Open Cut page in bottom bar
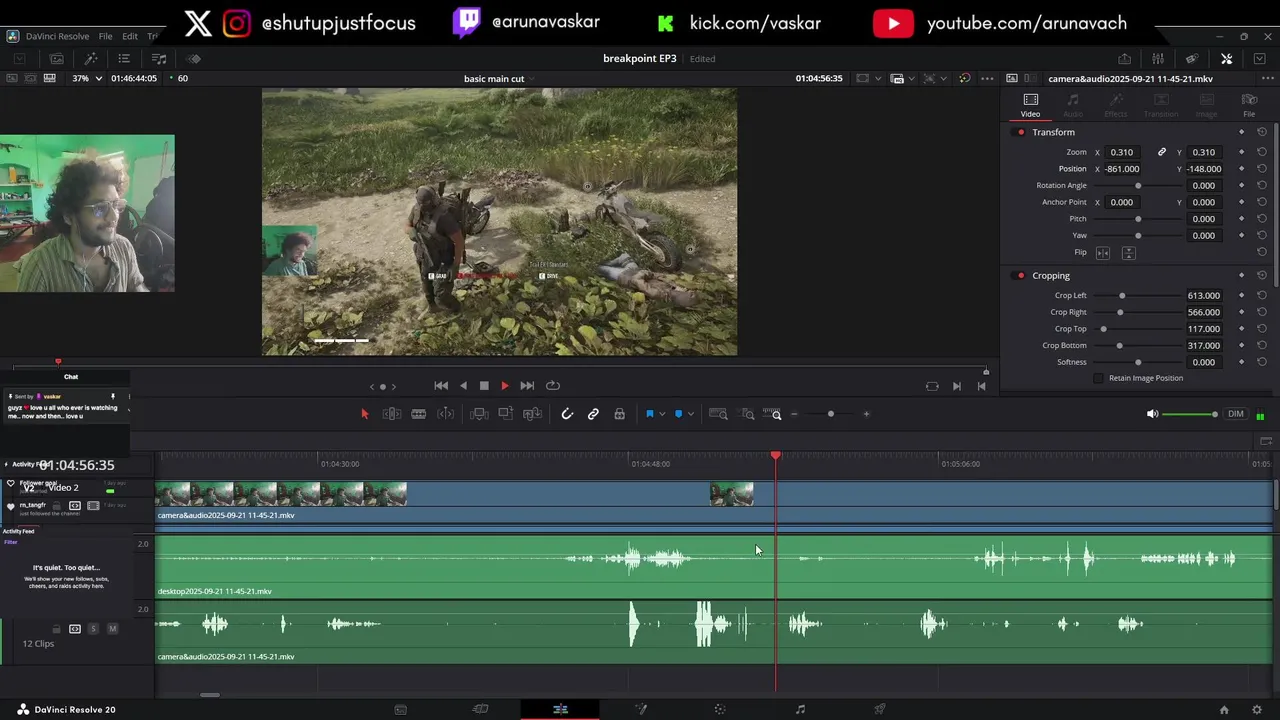Viewport: 1280px width, 720px height. pyautogui.click(x=480, y=709)
